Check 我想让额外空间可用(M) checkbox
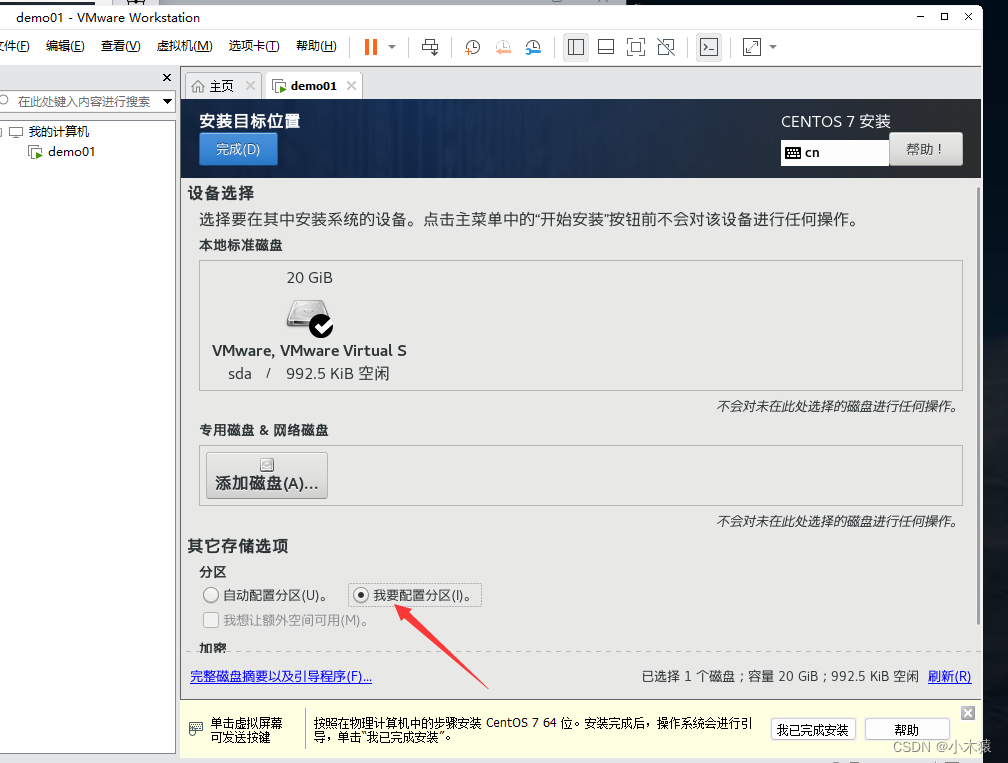This screenshot has width=1008, height=763. (x=211, y=620)
